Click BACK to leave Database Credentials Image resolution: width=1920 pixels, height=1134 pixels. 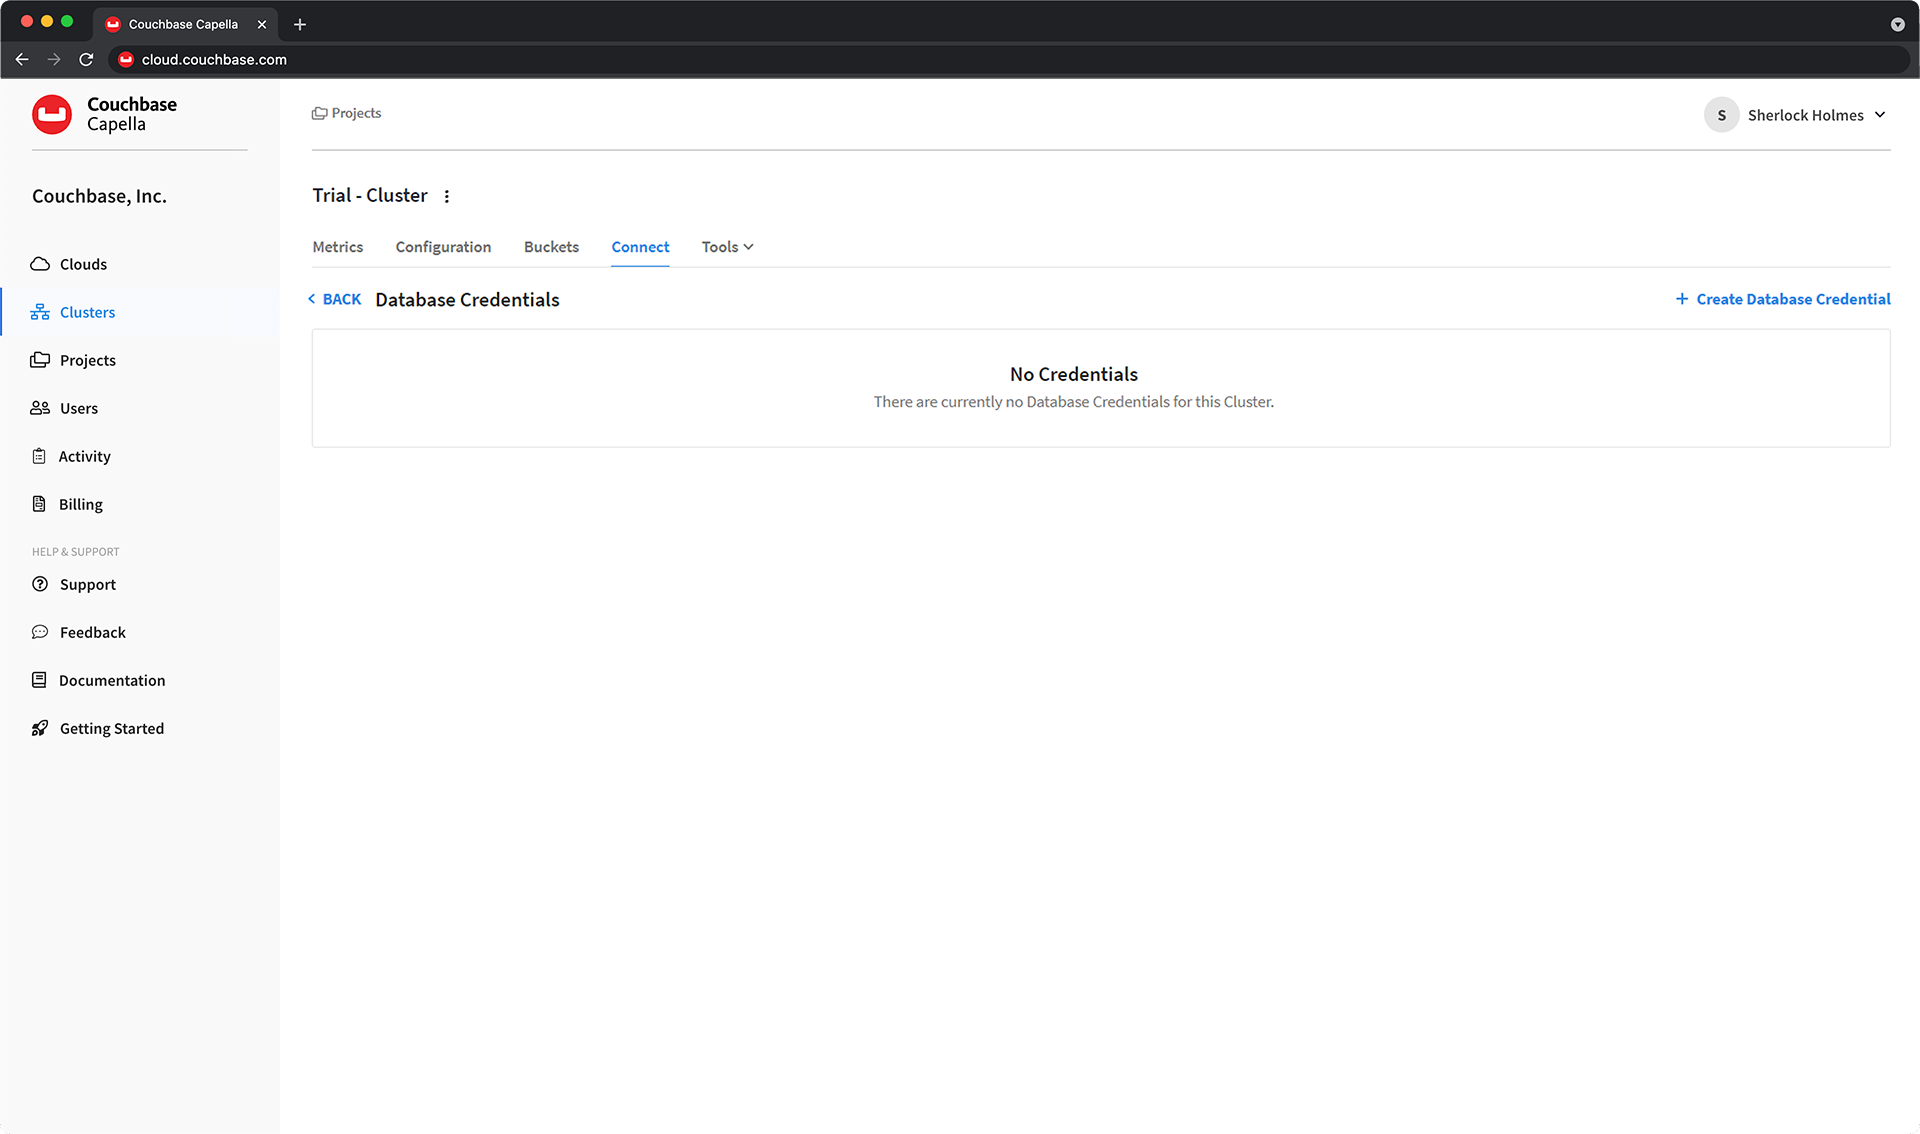click(334, 299)
